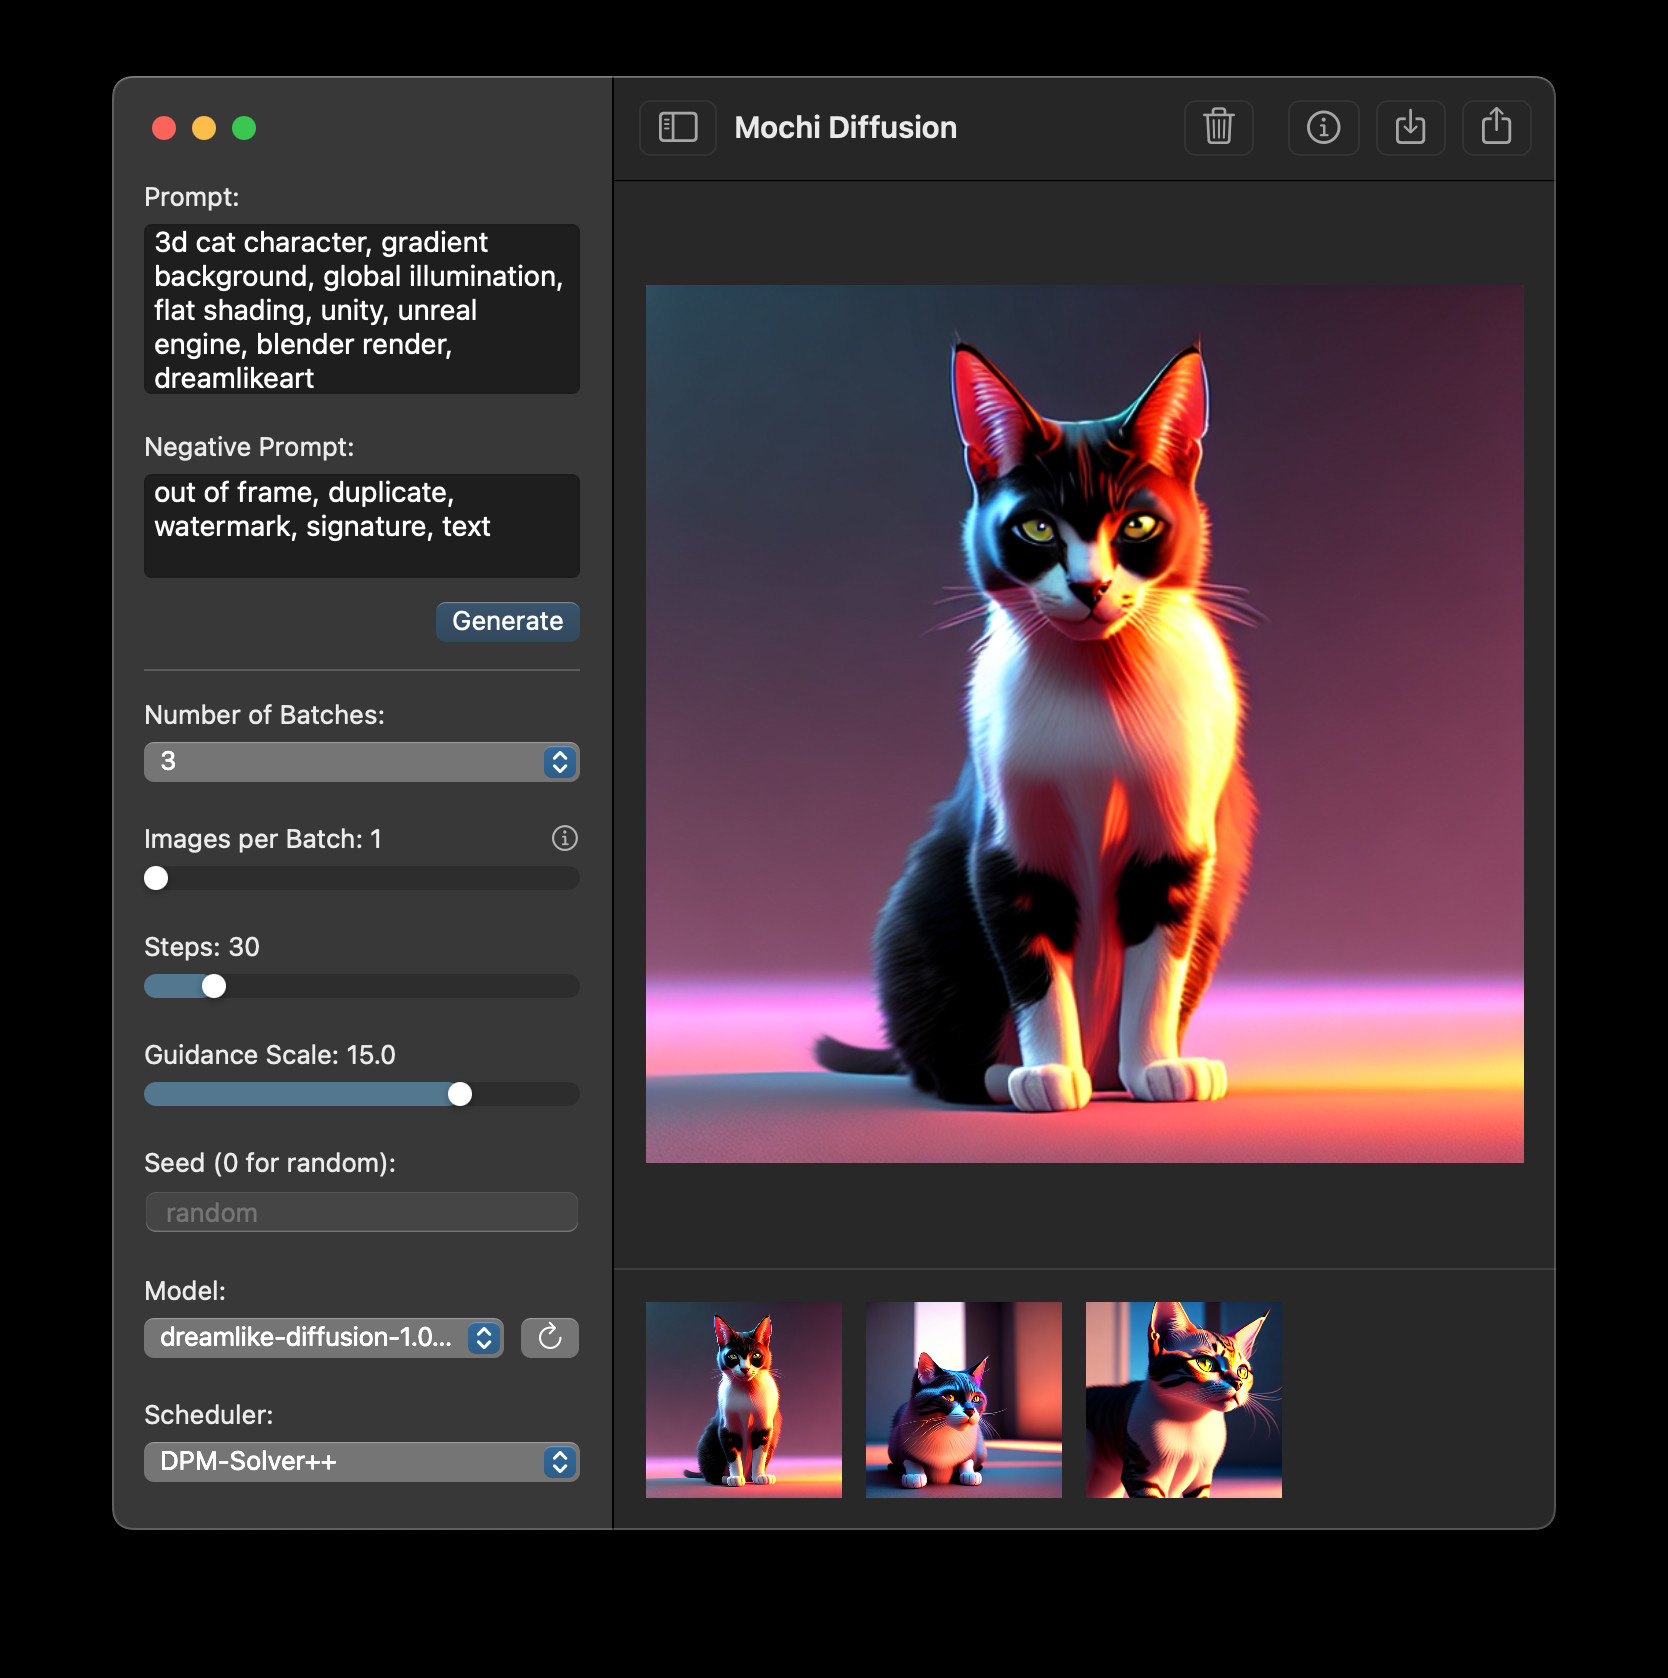This screenshot has height=1678, width=1668.
Task: Share the generated image
Action: pyautogui.click(x=1496, y=127)
